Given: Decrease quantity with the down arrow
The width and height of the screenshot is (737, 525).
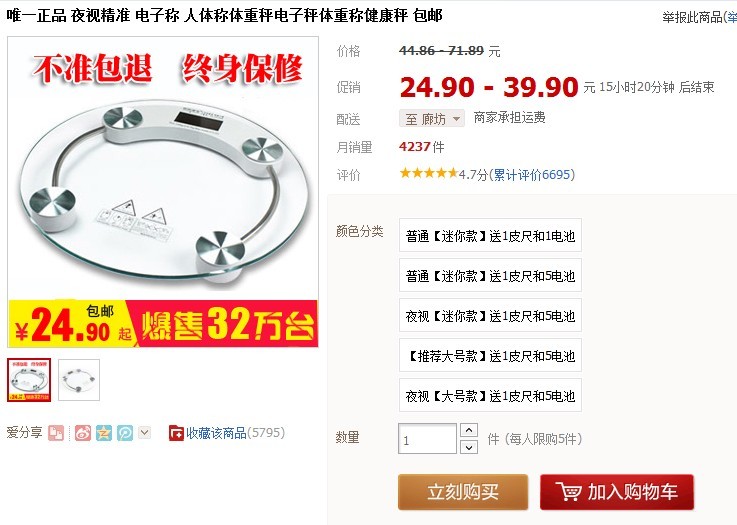Looking at the screenshot, I should pyautogui.click(x=469, y=447).
